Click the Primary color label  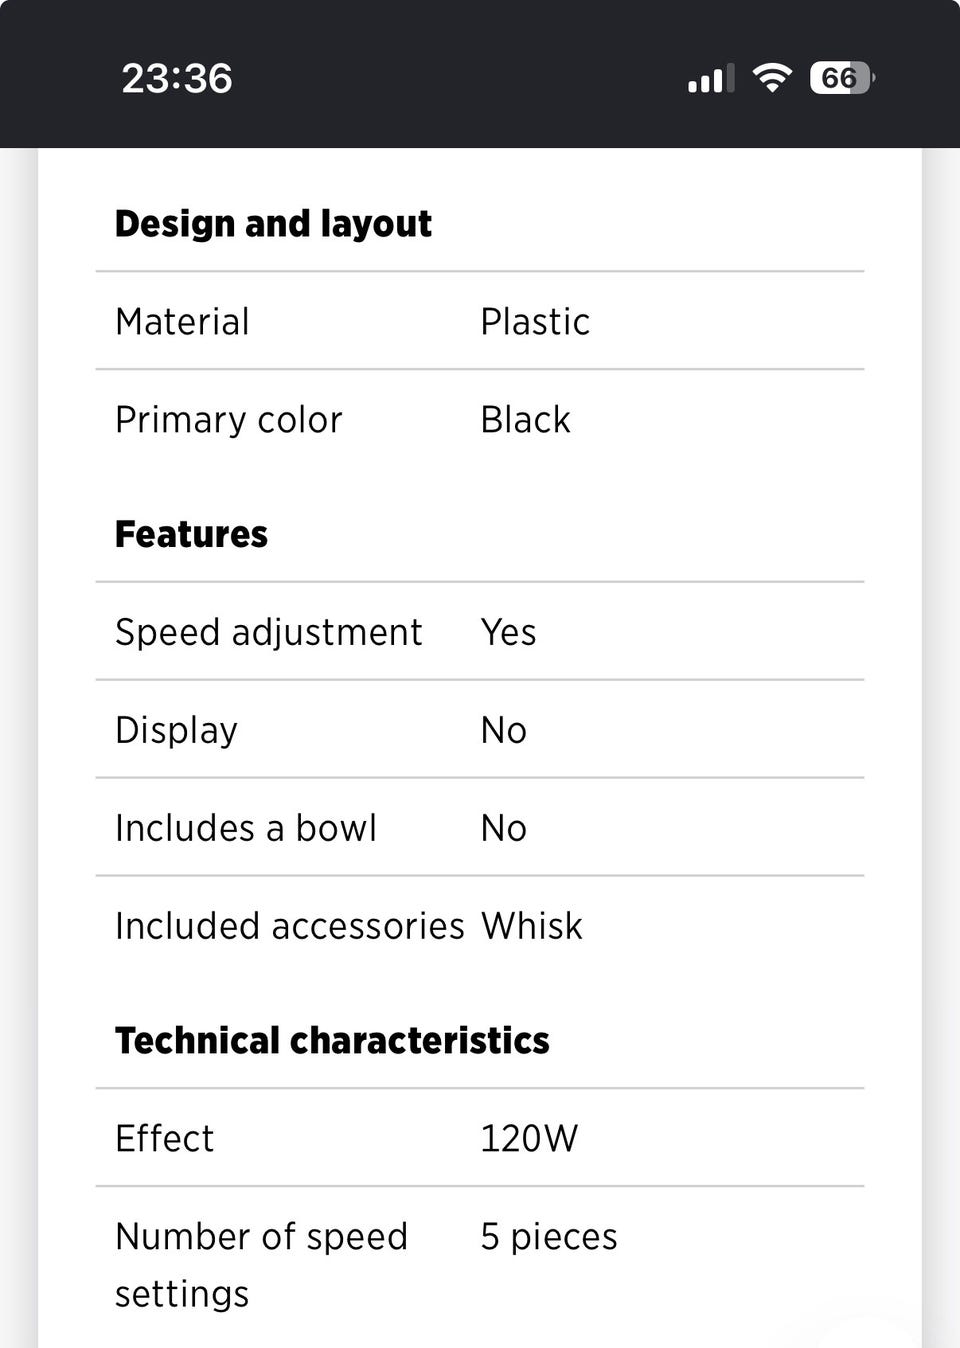[x=228, y=420]
